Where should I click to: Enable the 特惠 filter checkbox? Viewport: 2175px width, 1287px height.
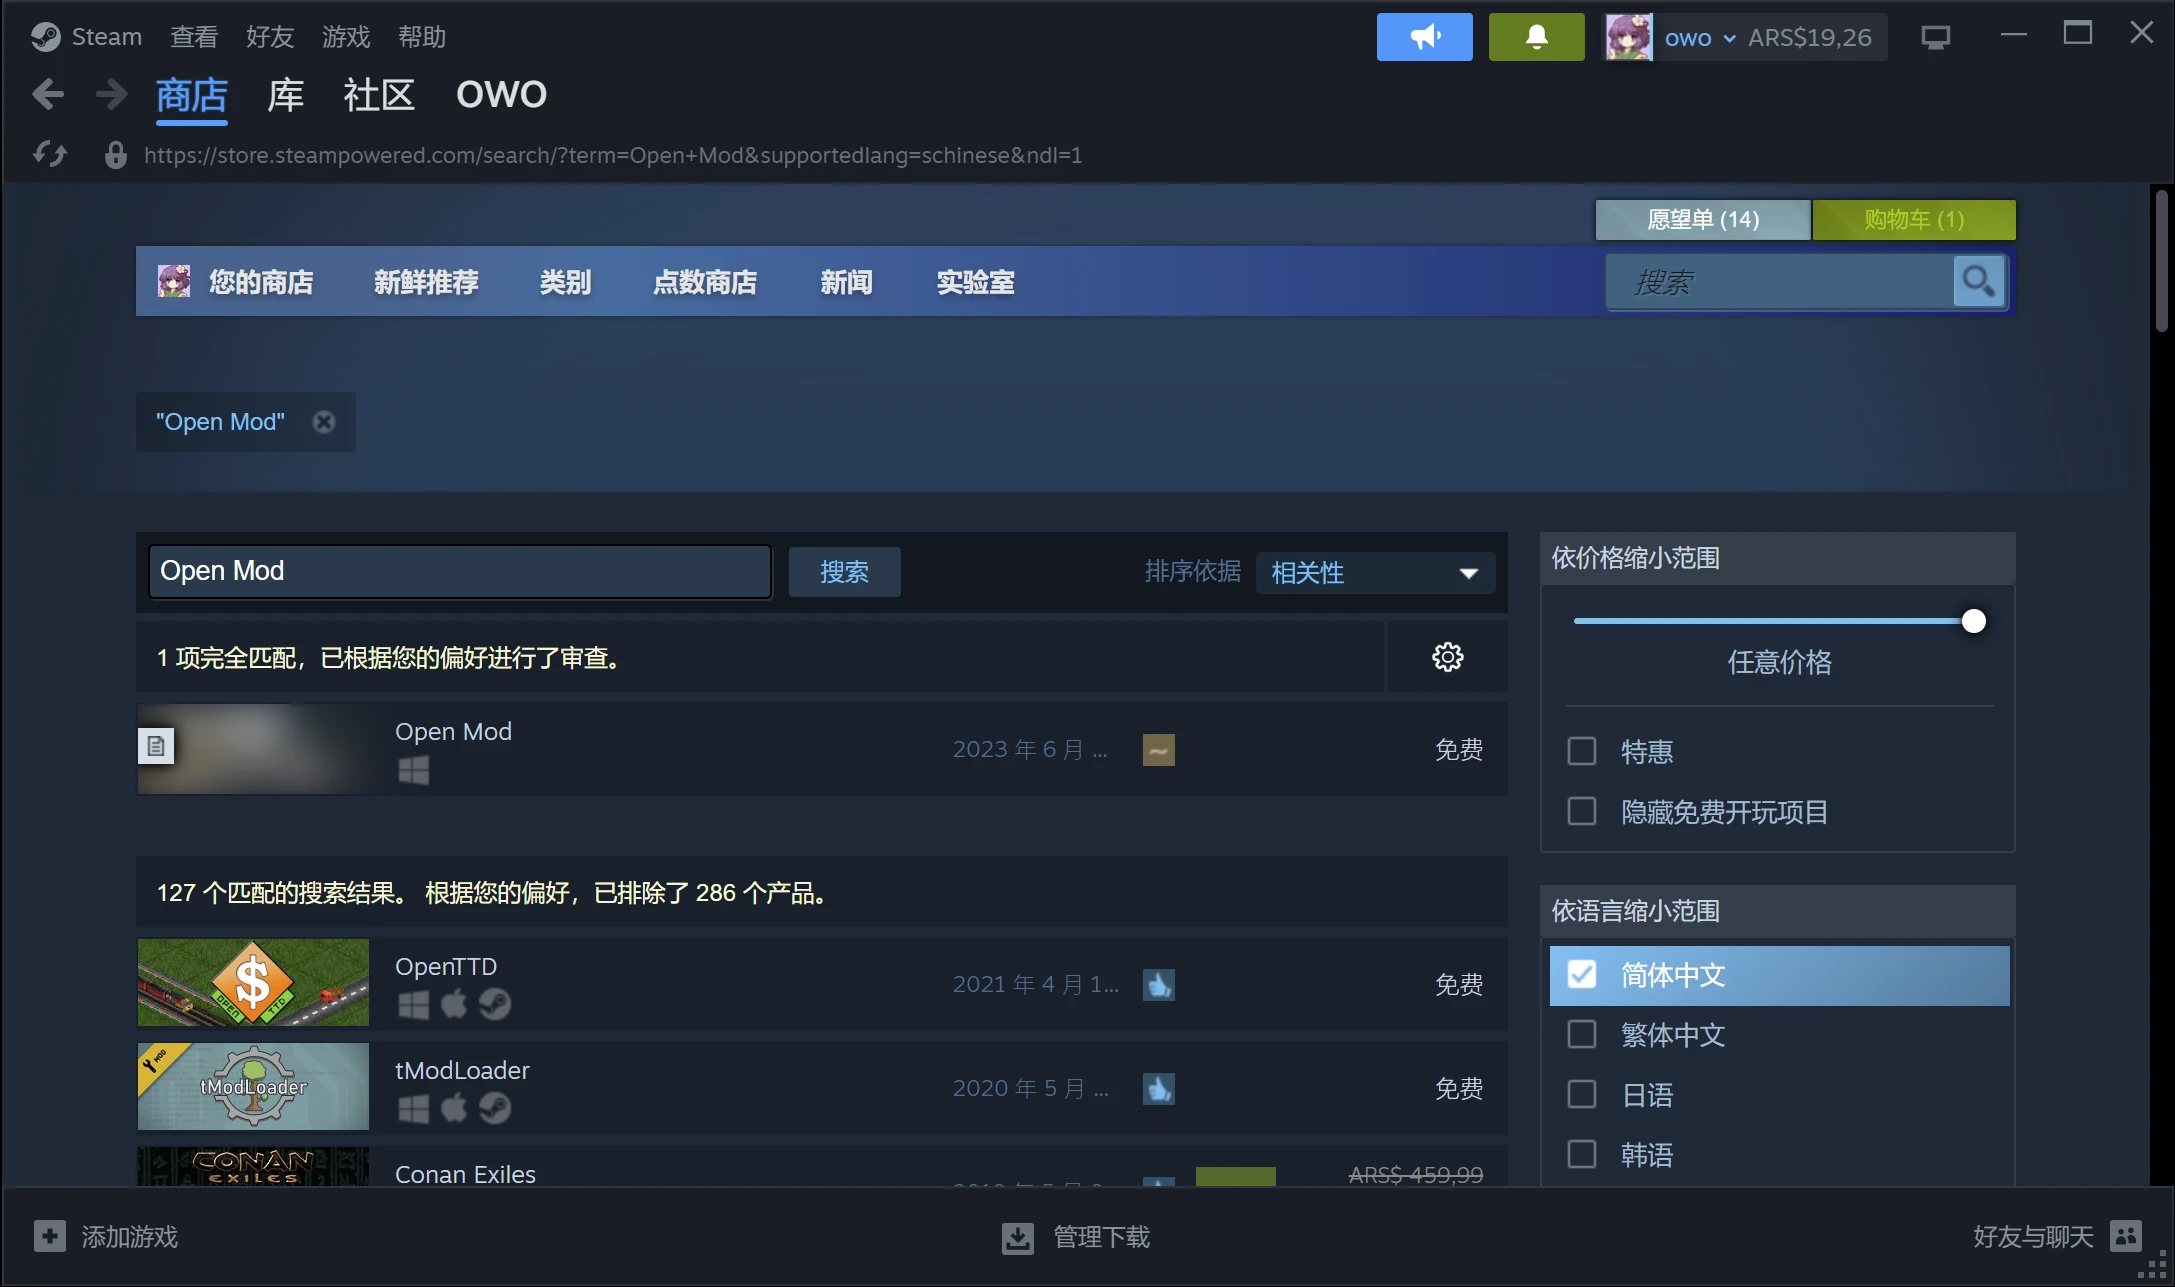(1581, 751)
